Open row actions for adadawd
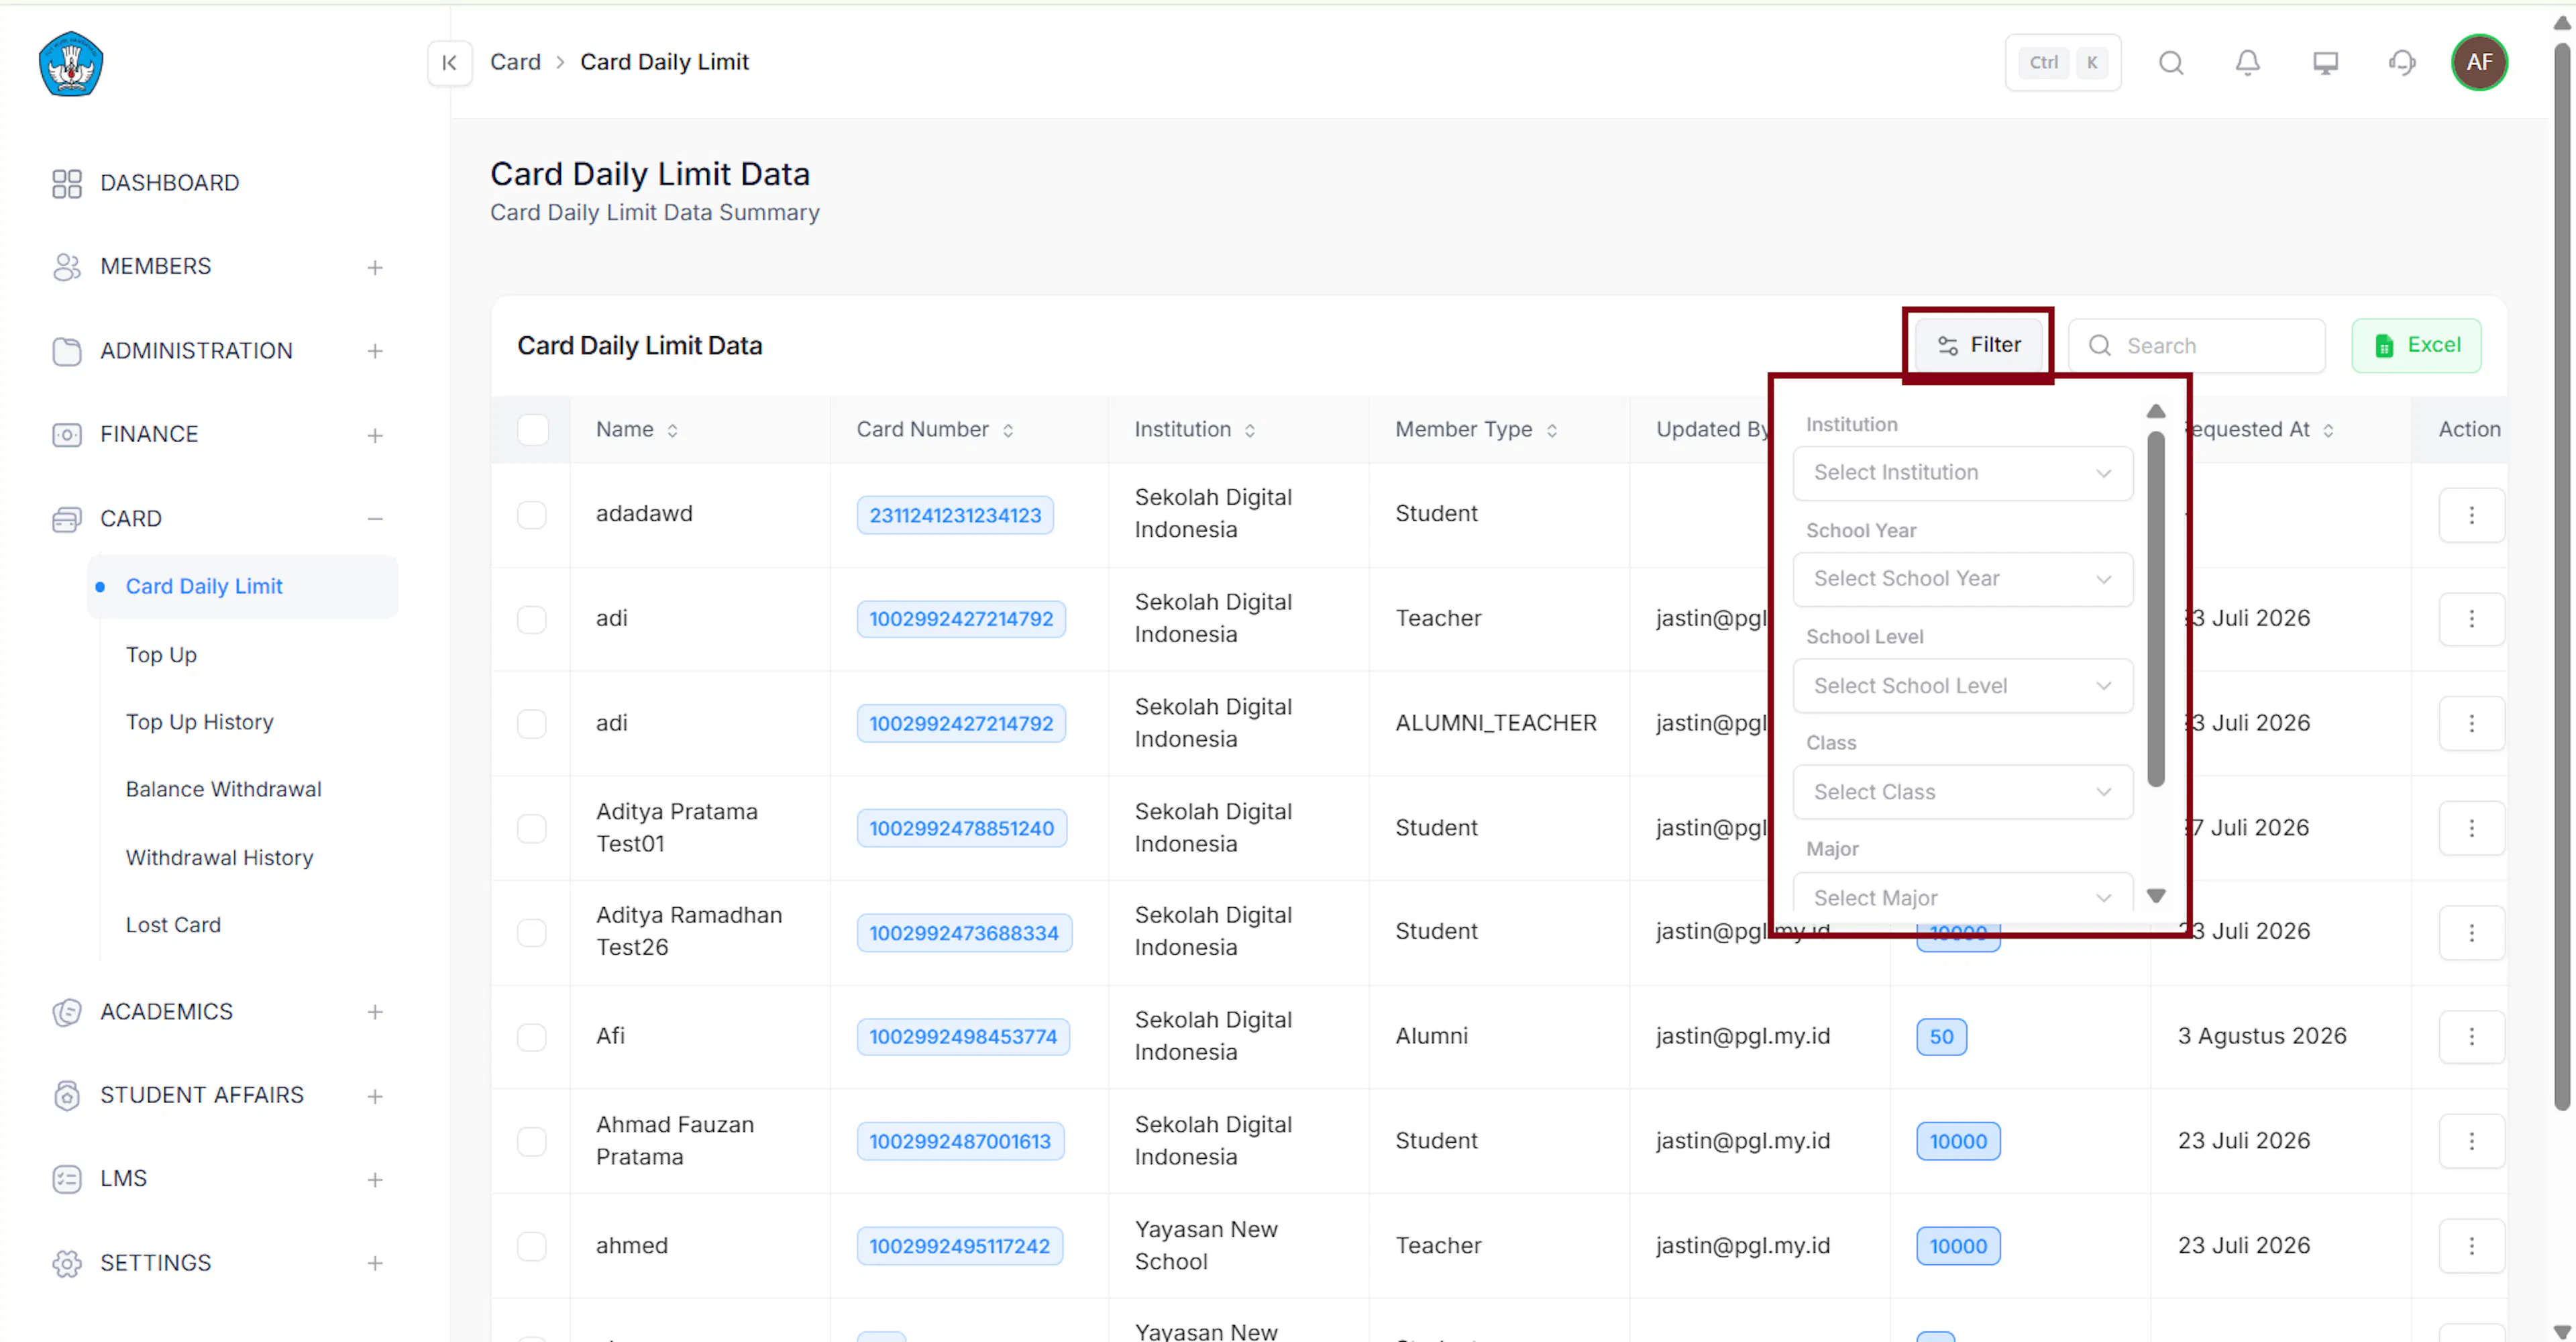 coord(2472,515)
